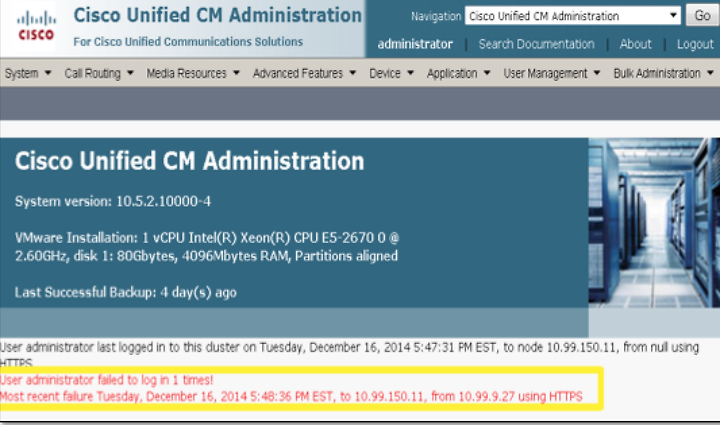The image size is (720, 425).
Task: Open the Advanced Features menu
Action: 304,73
